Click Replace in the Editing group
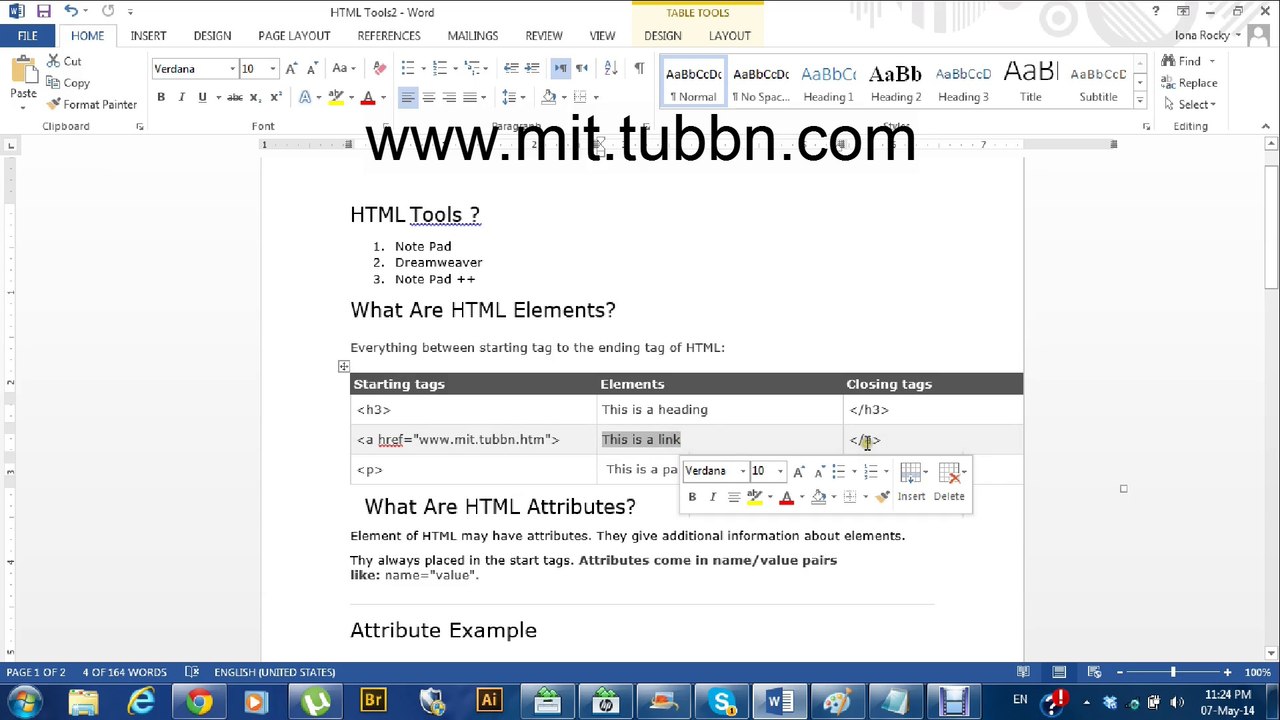This screenshot has height=720, width=1280. [x=1190, y=83]
